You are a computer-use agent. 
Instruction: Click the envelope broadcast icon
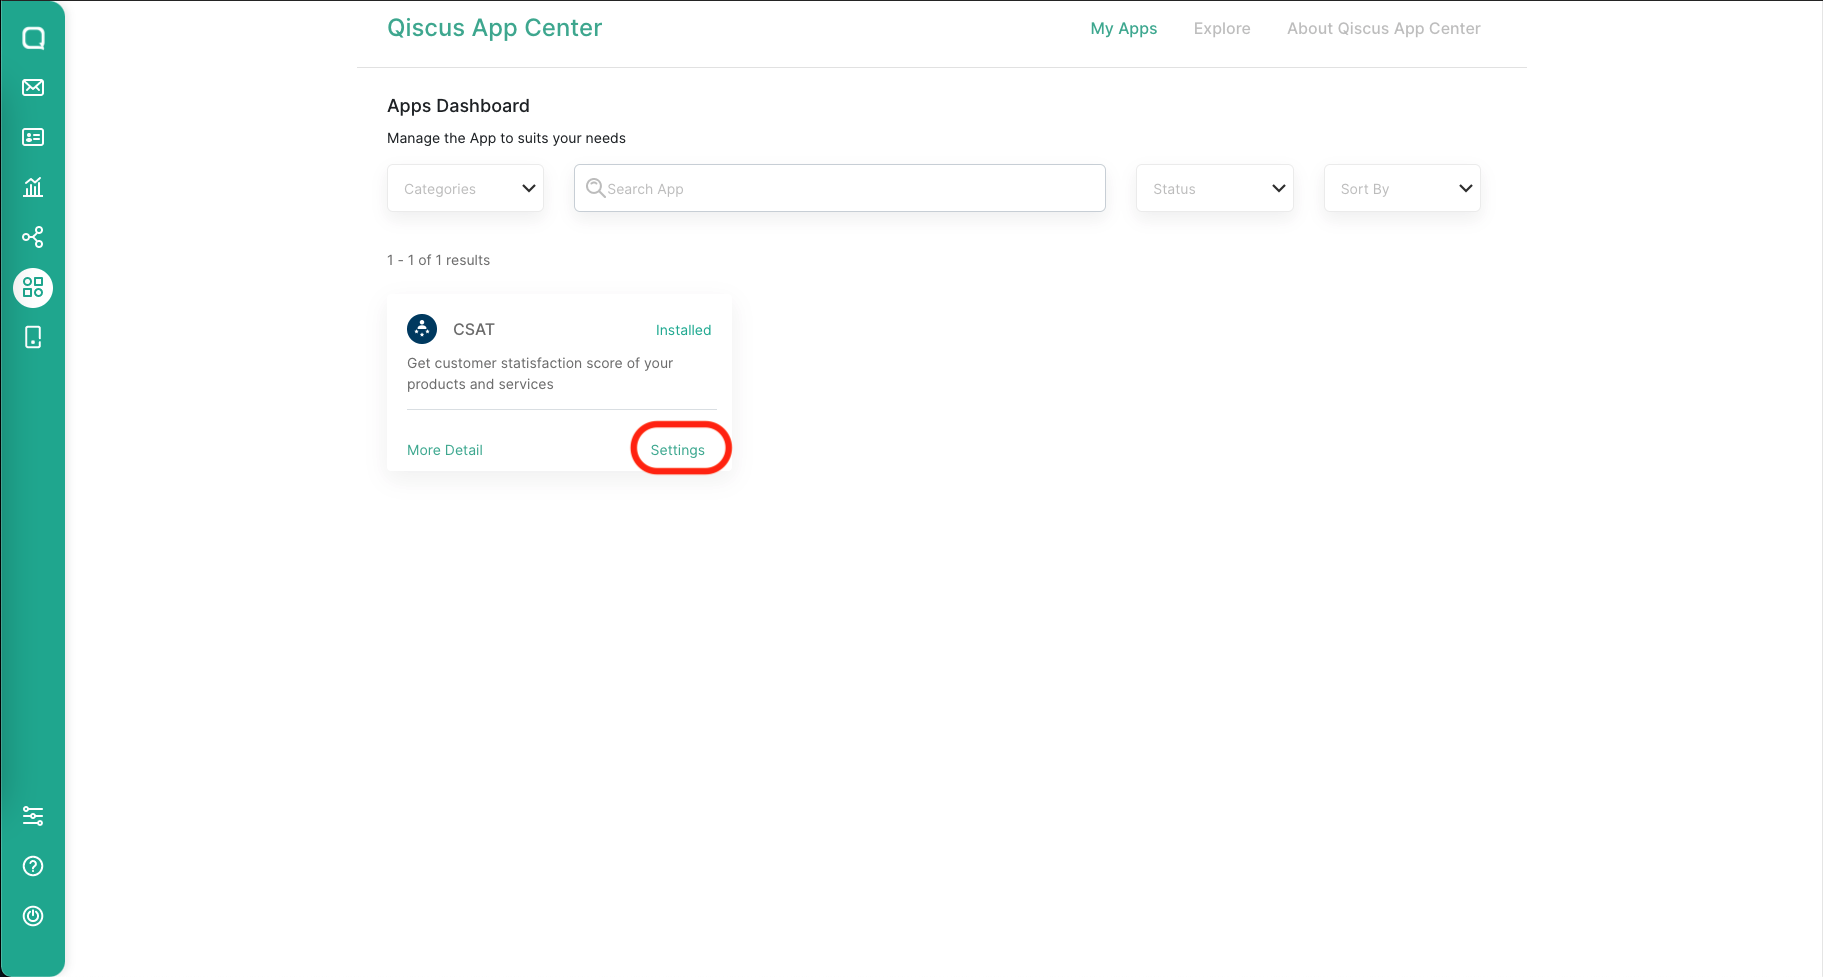(33, 88)
